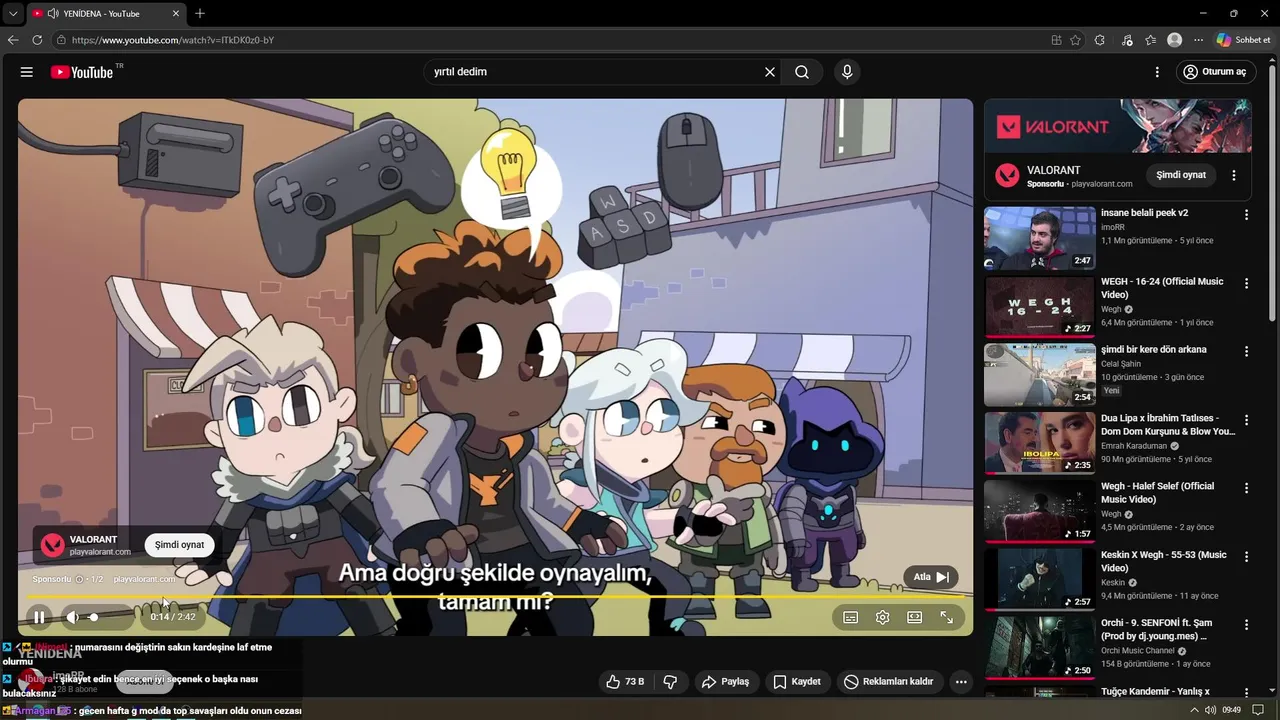
Task: Open the split screen icon in address bar
Action: [1056, 40]
